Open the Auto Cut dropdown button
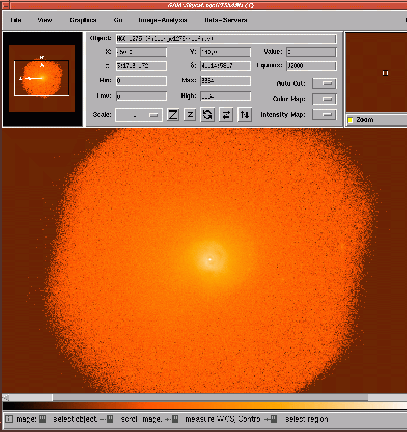This screenshot has width=407, height=432. (324, 83)
